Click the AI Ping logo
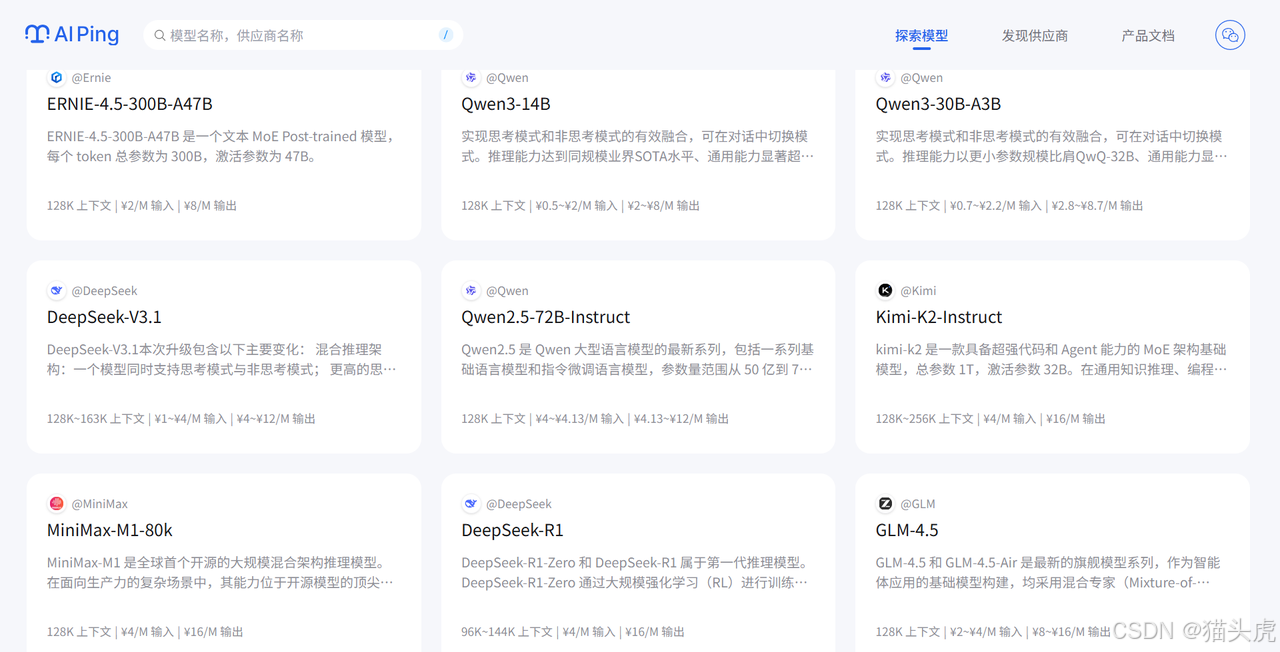The image size is (1280, 652). [x=72, y=35]
